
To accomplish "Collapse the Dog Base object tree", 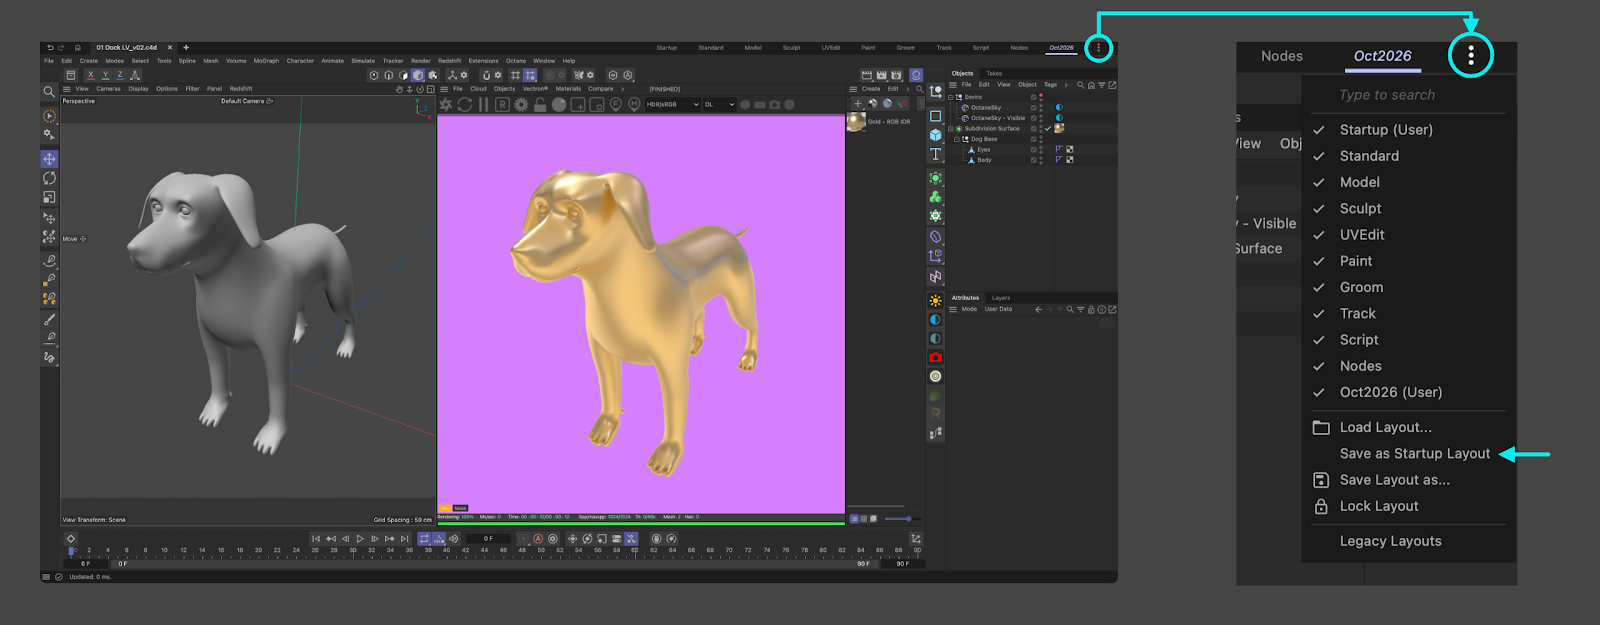I will [x=957, y=139].
